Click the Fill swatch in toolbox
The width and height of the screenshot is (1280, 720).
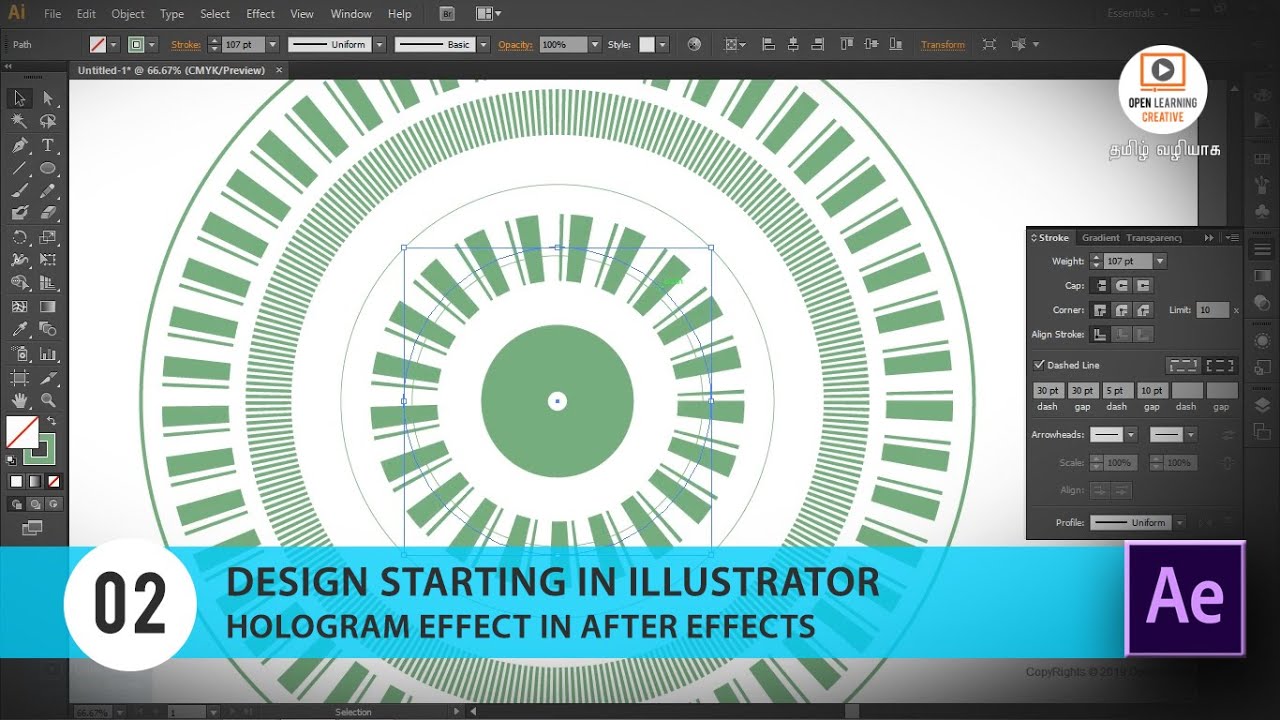(x=22, y=432)
